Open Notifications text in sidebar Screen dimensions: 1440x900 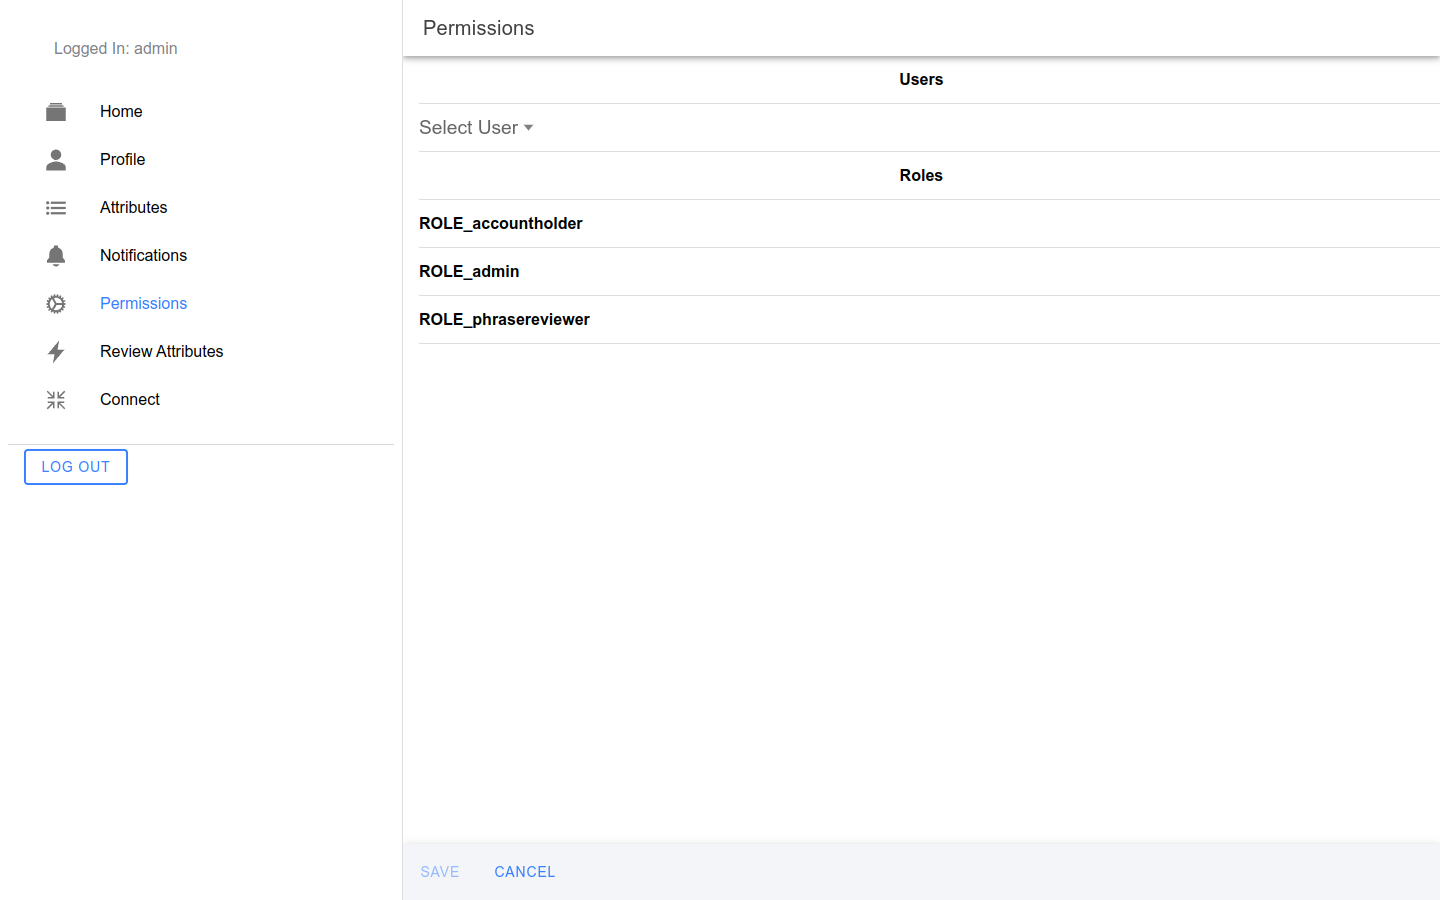point(143,256)
